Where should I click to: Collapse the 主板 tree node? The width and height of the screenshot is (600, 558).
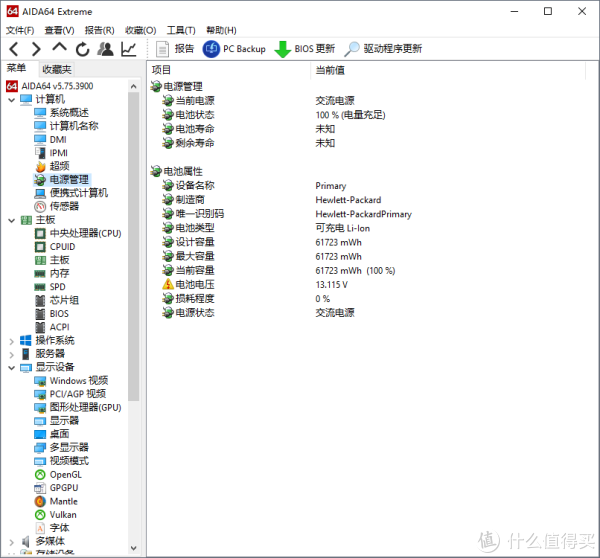pos(11,220)
